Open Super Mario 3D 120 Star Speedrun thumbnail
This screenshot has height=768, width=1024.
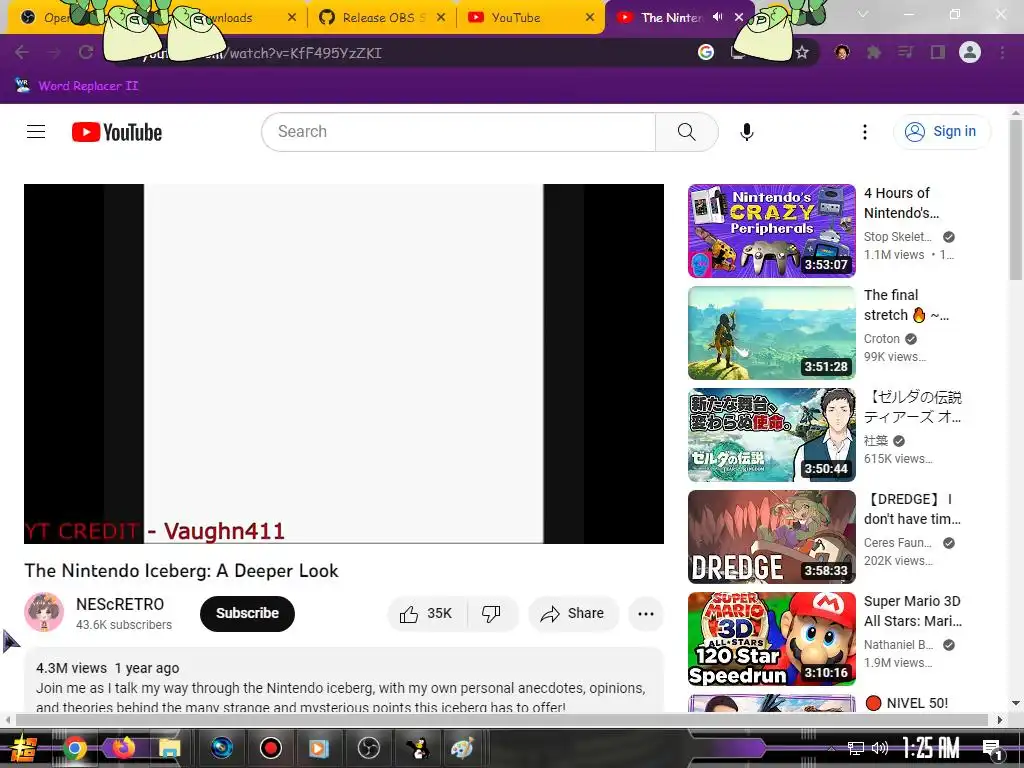771,639
